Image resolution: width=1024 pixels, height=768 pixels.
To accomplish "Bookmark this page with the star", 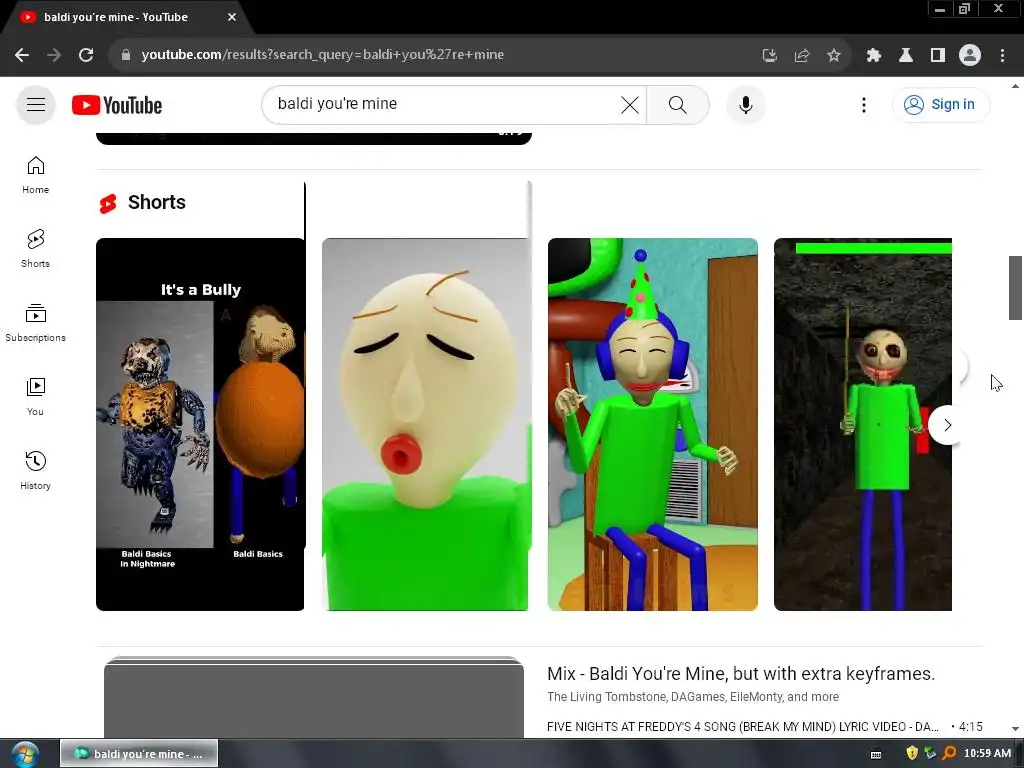I will pos(834,56).
